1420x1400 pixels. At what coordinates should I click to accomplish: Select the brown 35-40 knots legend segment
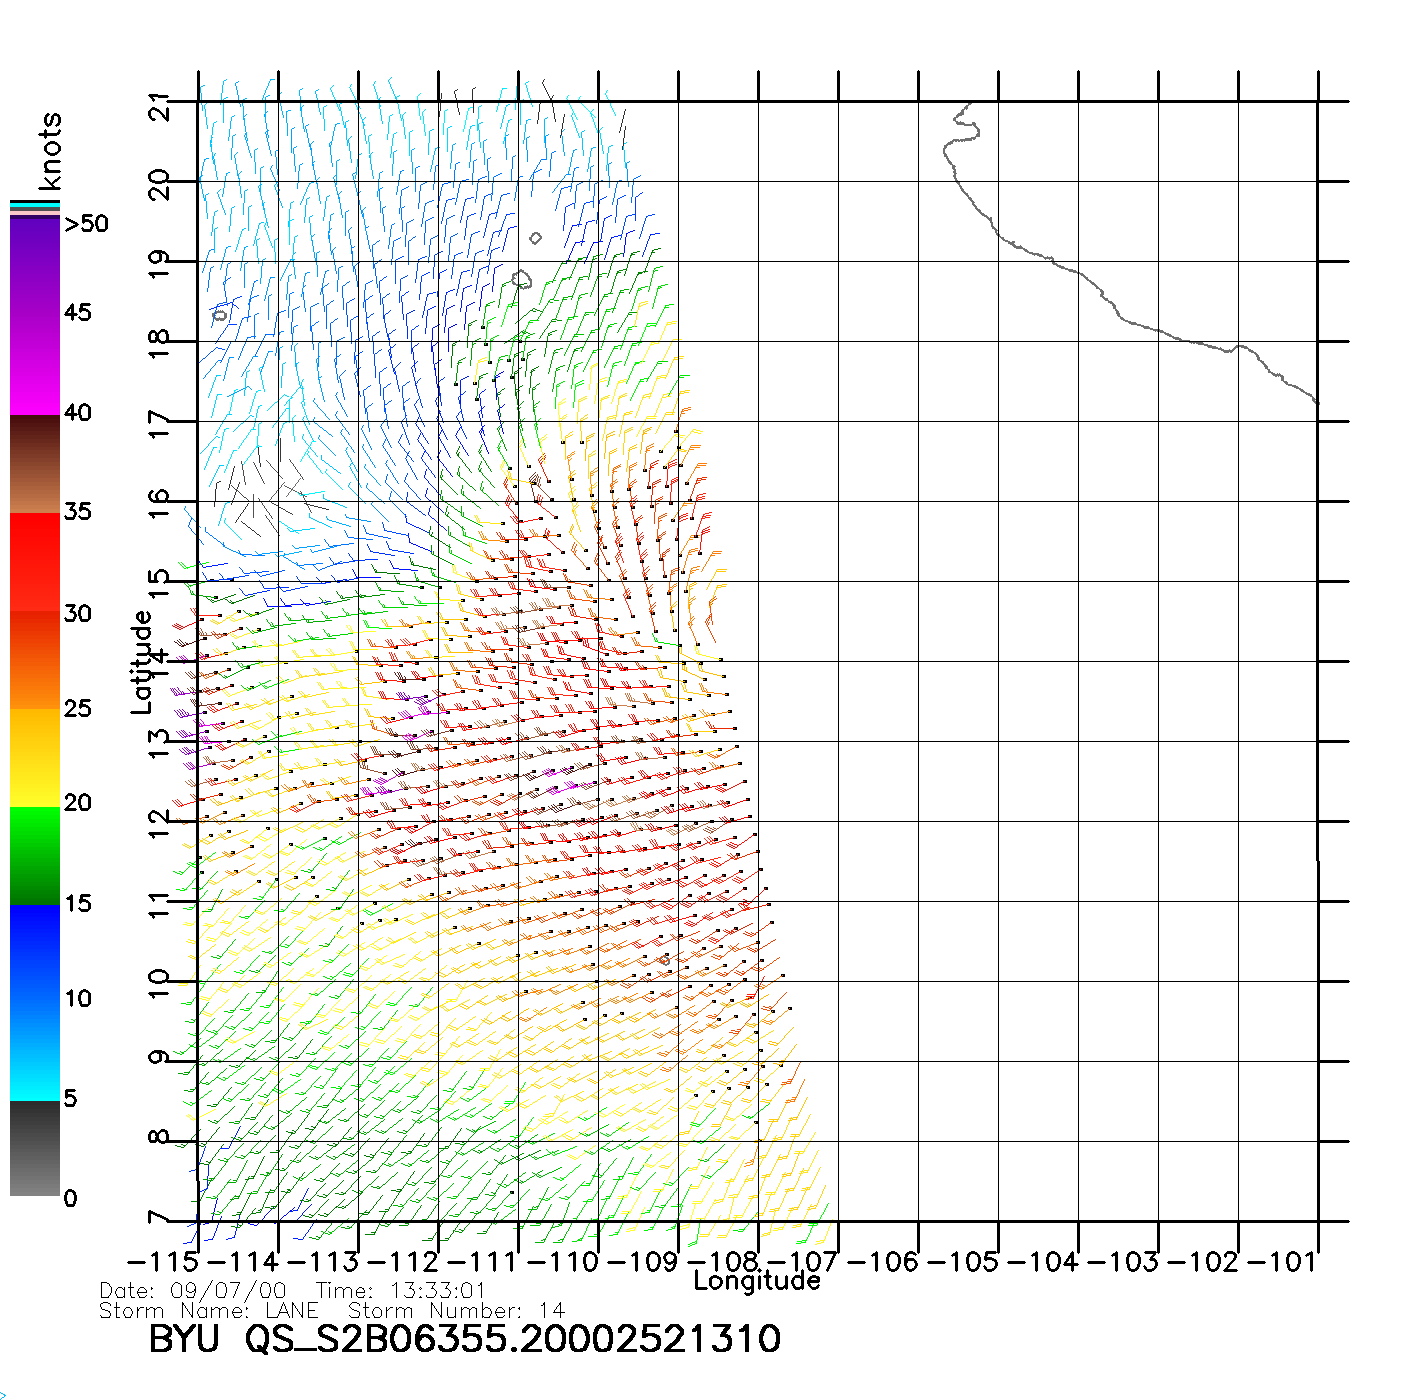35,464
